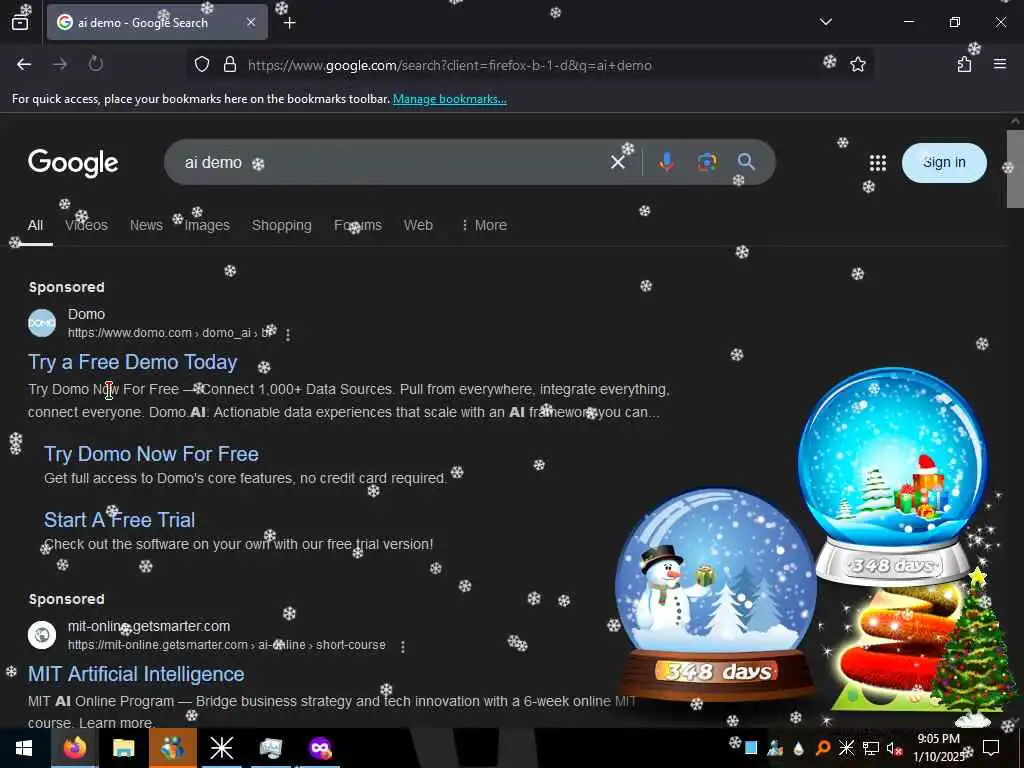Open 'Try a Free Demo Today' link
1024x768 pixels.
(133, 362)
